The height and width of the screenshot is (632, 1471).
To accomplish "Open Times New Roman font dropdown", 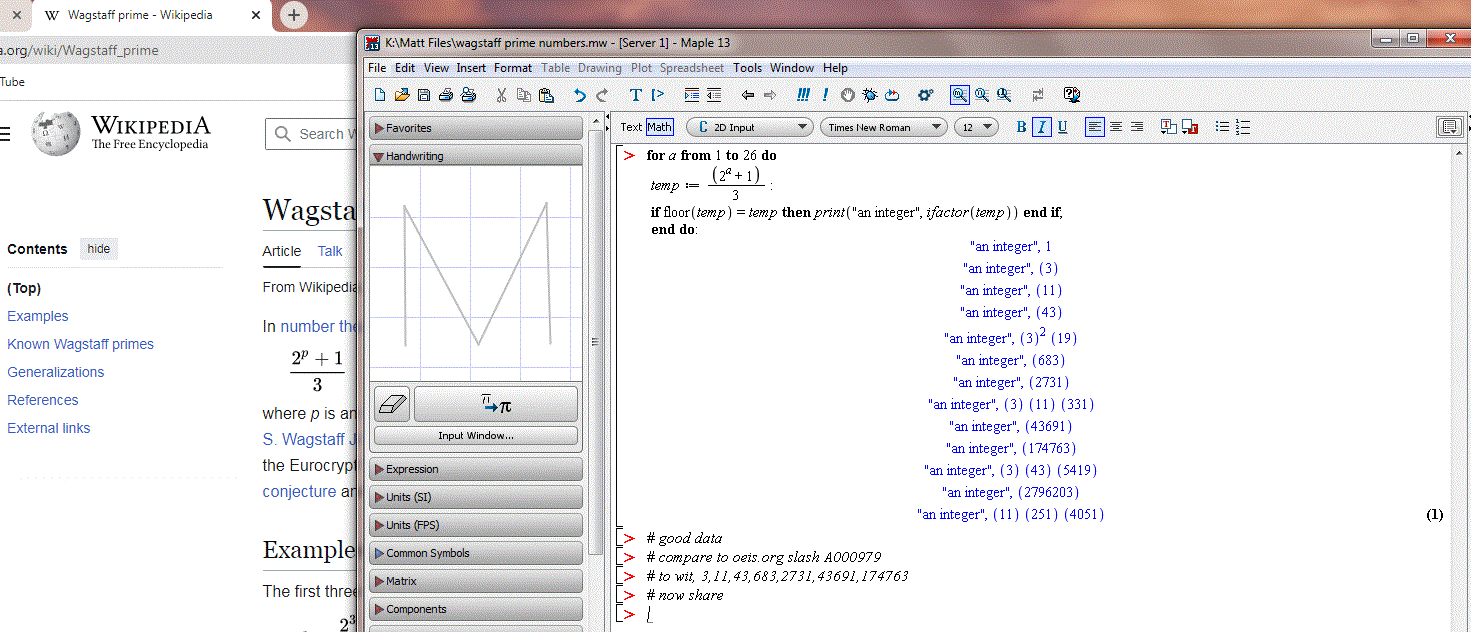I will point(884,127).
